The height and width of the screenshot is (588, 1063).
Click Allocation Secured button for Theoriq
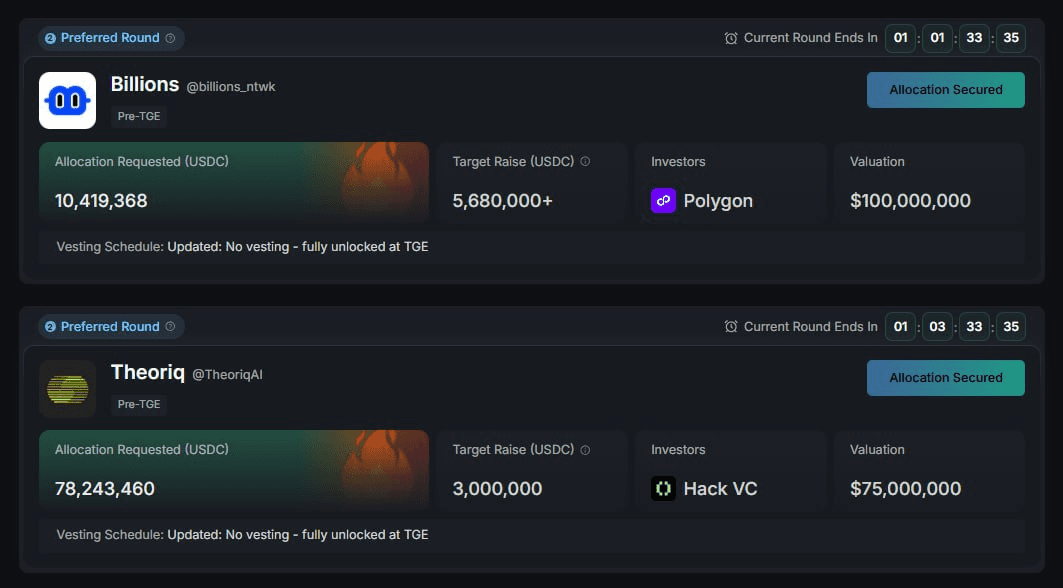coord(946,378)
